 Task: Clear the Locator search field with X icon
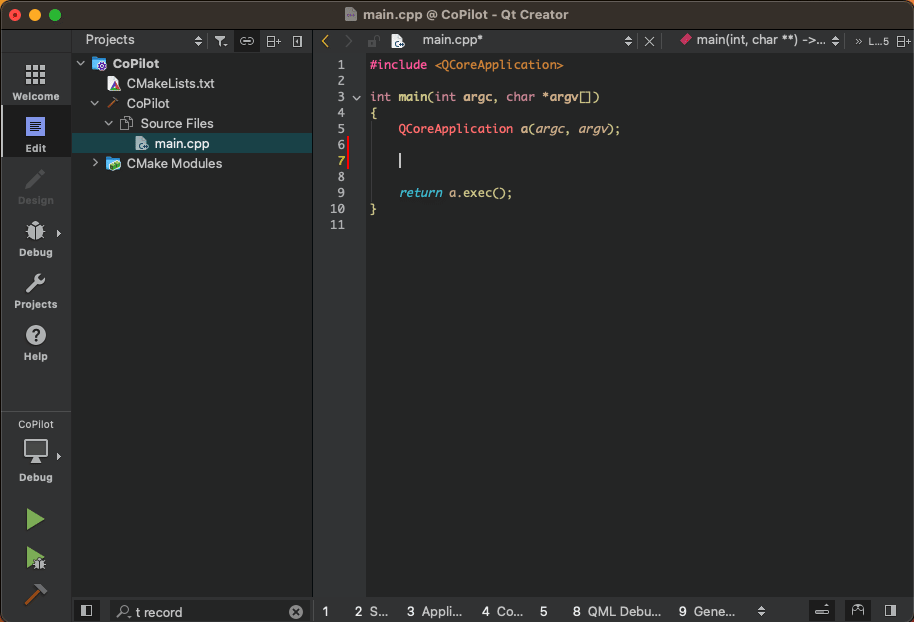(x=295, y=611)
